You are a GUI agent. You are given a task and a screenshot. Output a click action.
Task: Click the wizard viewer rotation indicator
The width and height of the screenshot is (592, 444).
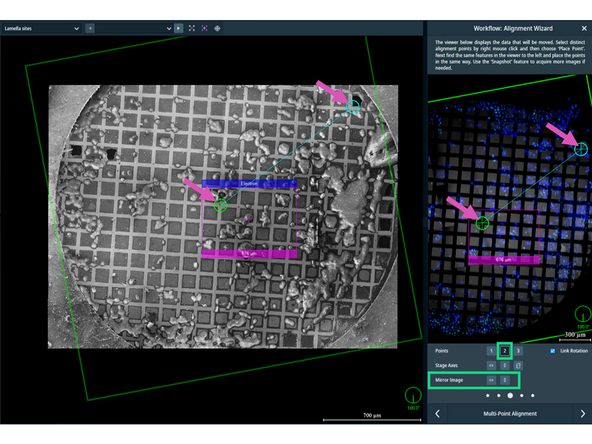click(583, 315)
